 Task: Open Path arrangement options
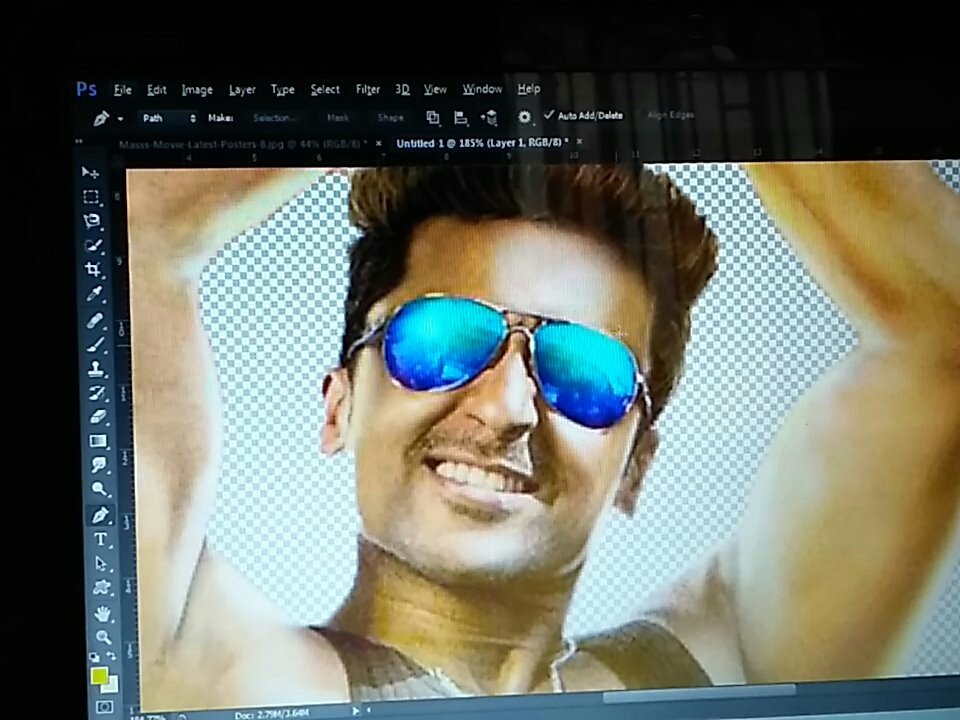pyautogui.click(x=489, y=118)
